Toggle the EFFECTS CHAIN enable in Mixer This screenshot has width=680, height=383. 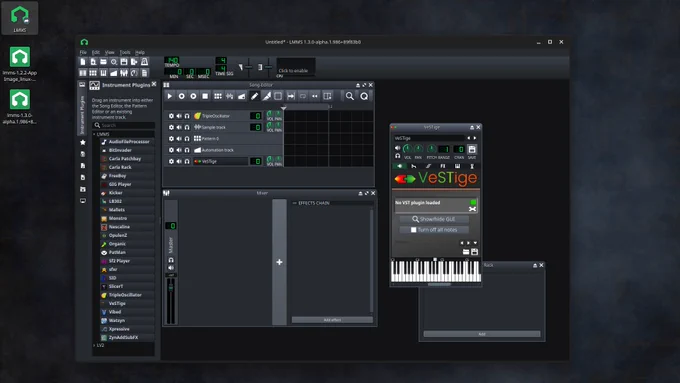(x=294, y=203)
